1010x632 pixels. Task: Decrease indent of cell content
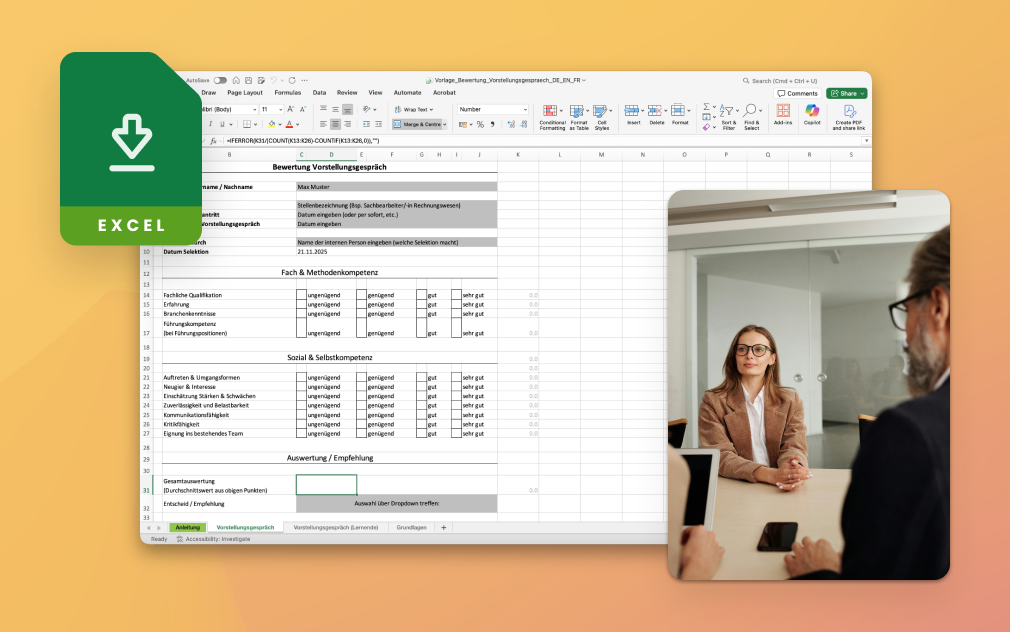pos(366,124)
